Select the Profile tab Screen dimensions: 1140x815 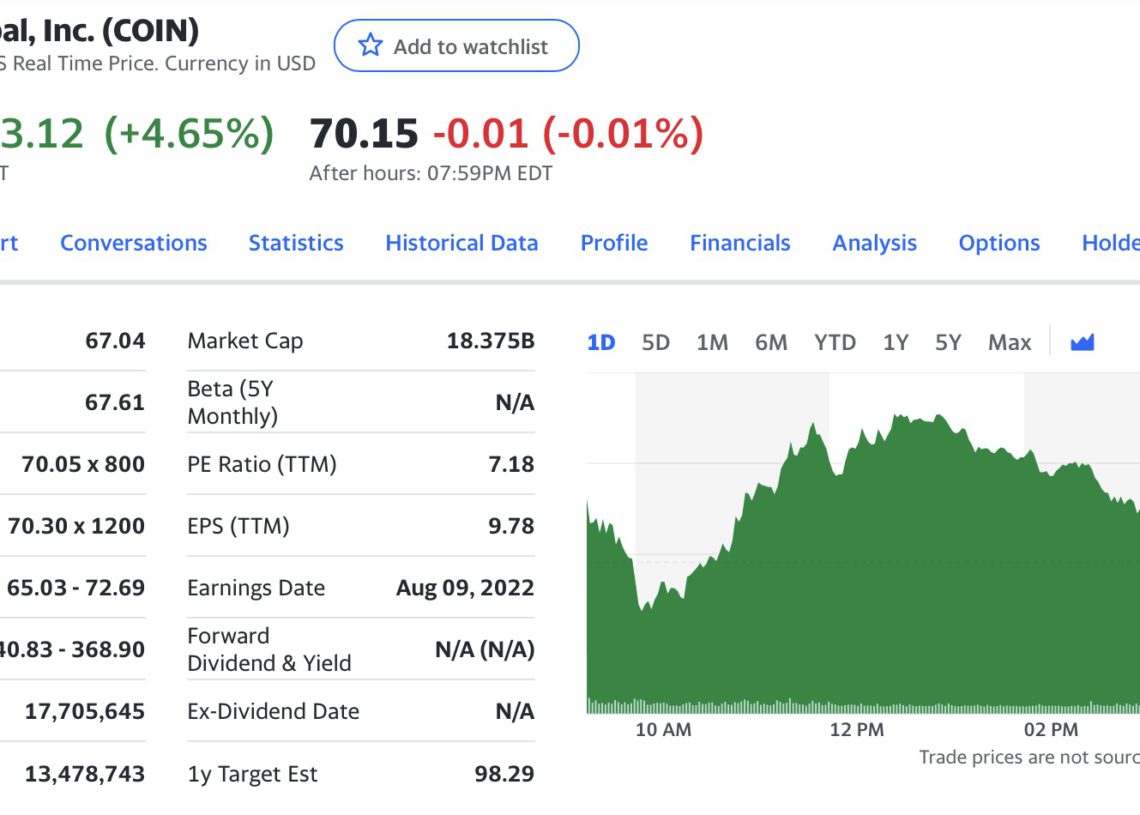(614, 243)
